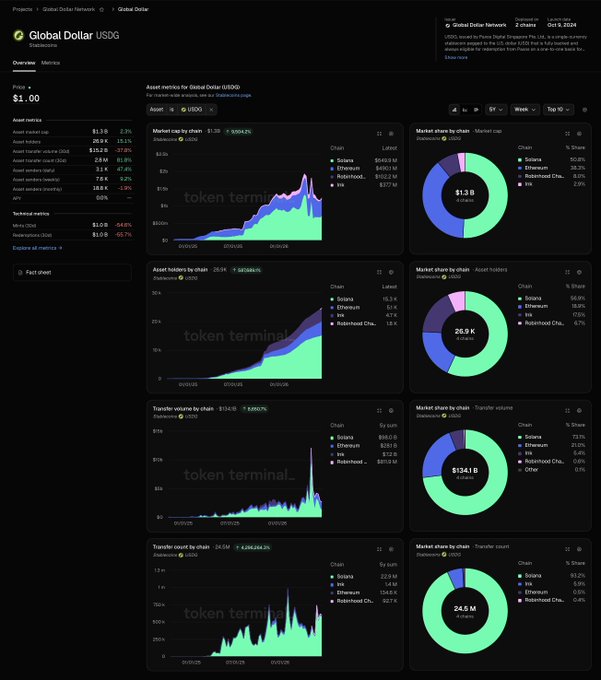The image size is (601, 680).
Task: Click Show more in the description
Action: tap(456, 57)
